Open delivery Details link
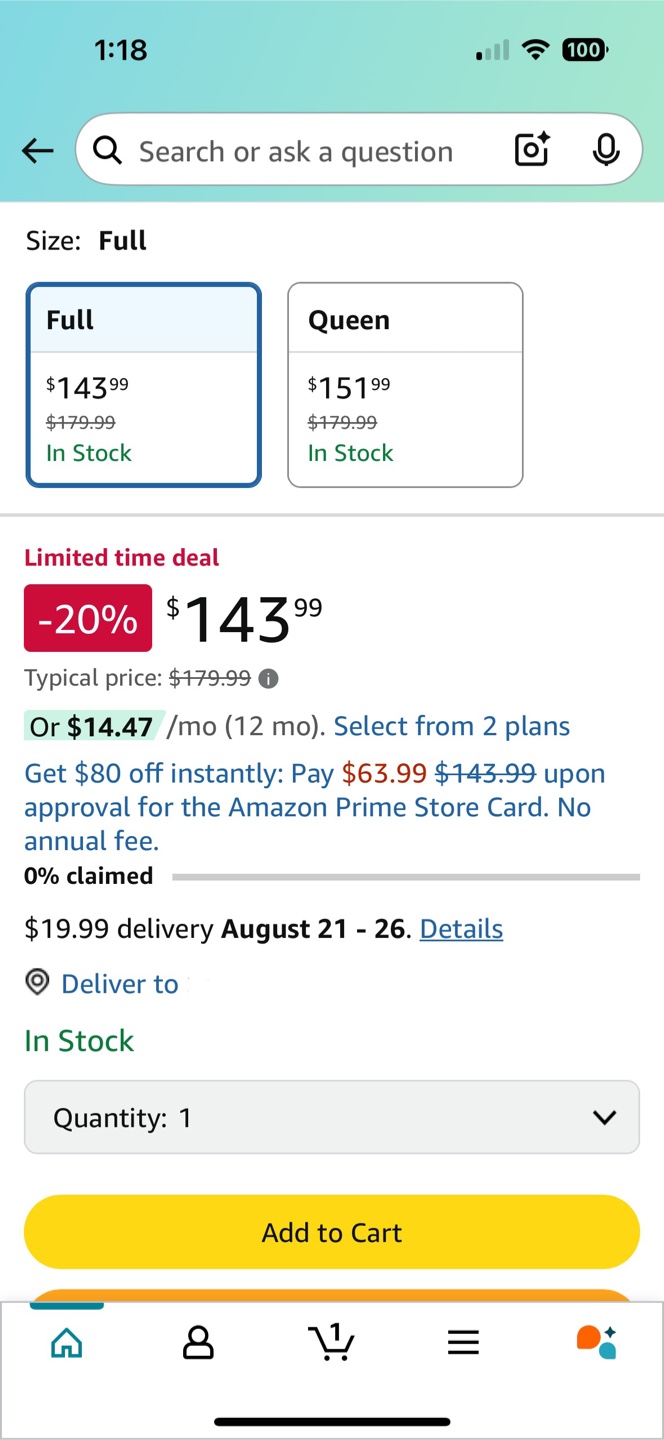The height and width of the screenshot is (1440, 664). (x=461, y=929)
